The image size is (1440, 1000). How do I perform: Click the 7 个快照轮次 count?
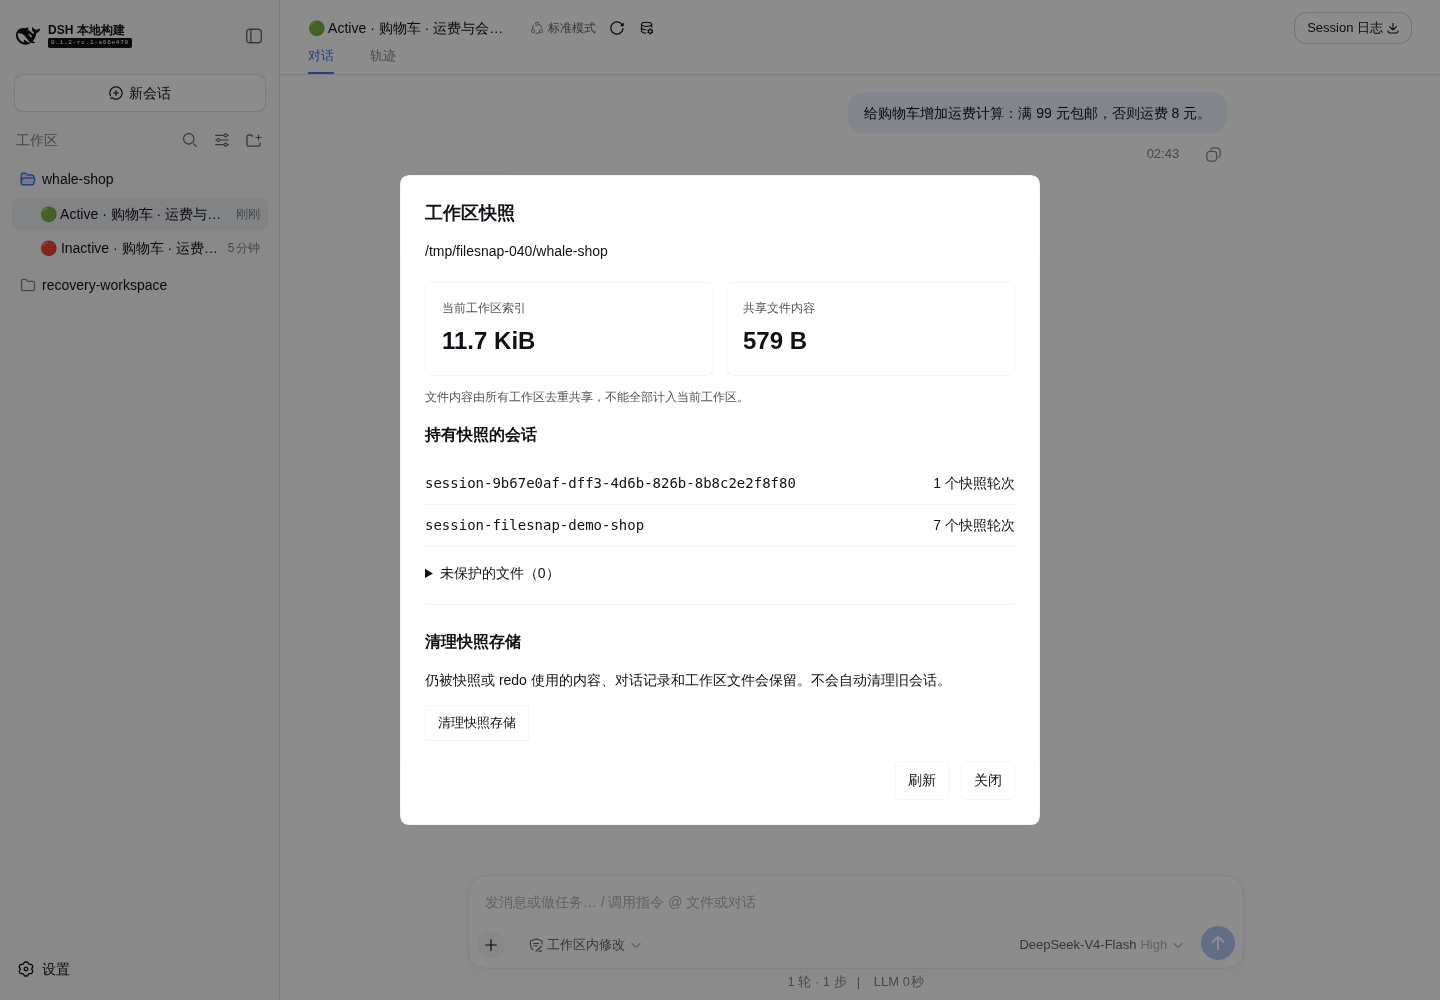pyautogui.click(x=974, y=526)
